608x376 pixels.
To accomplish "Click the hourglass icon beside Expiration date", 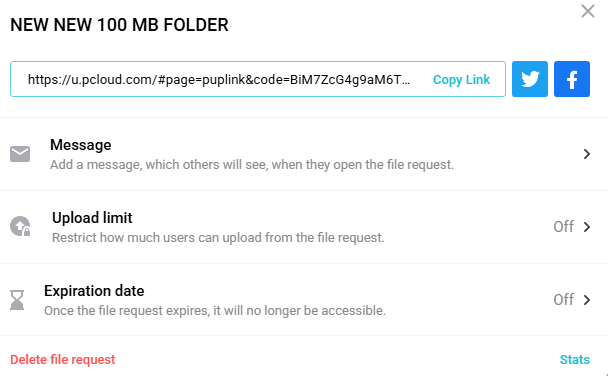I will pyautogui.click(x=17, y=300).
